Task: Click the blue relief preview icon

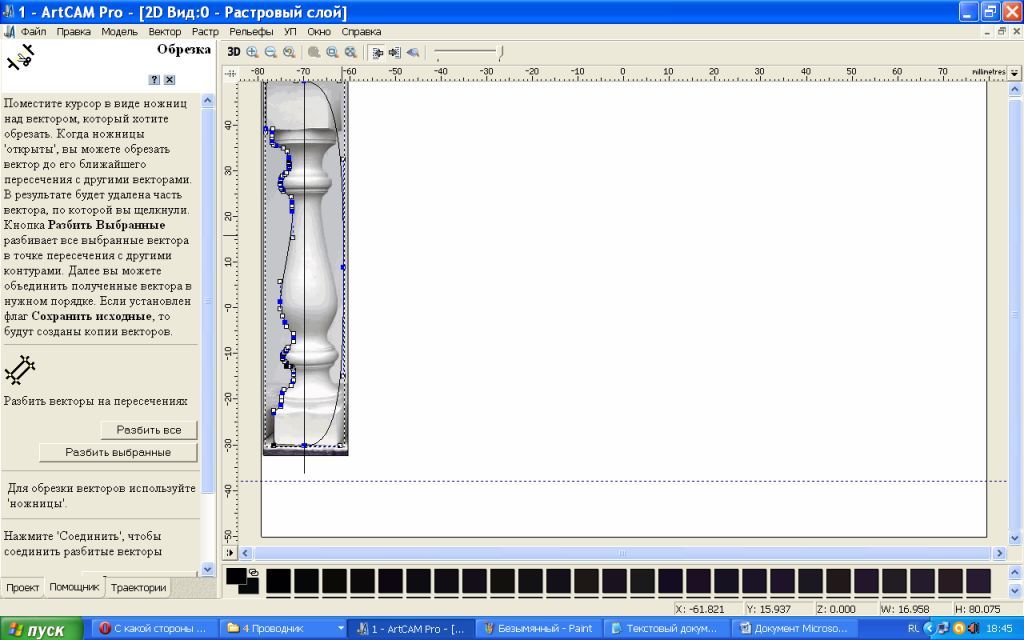Action: [413, 52]
